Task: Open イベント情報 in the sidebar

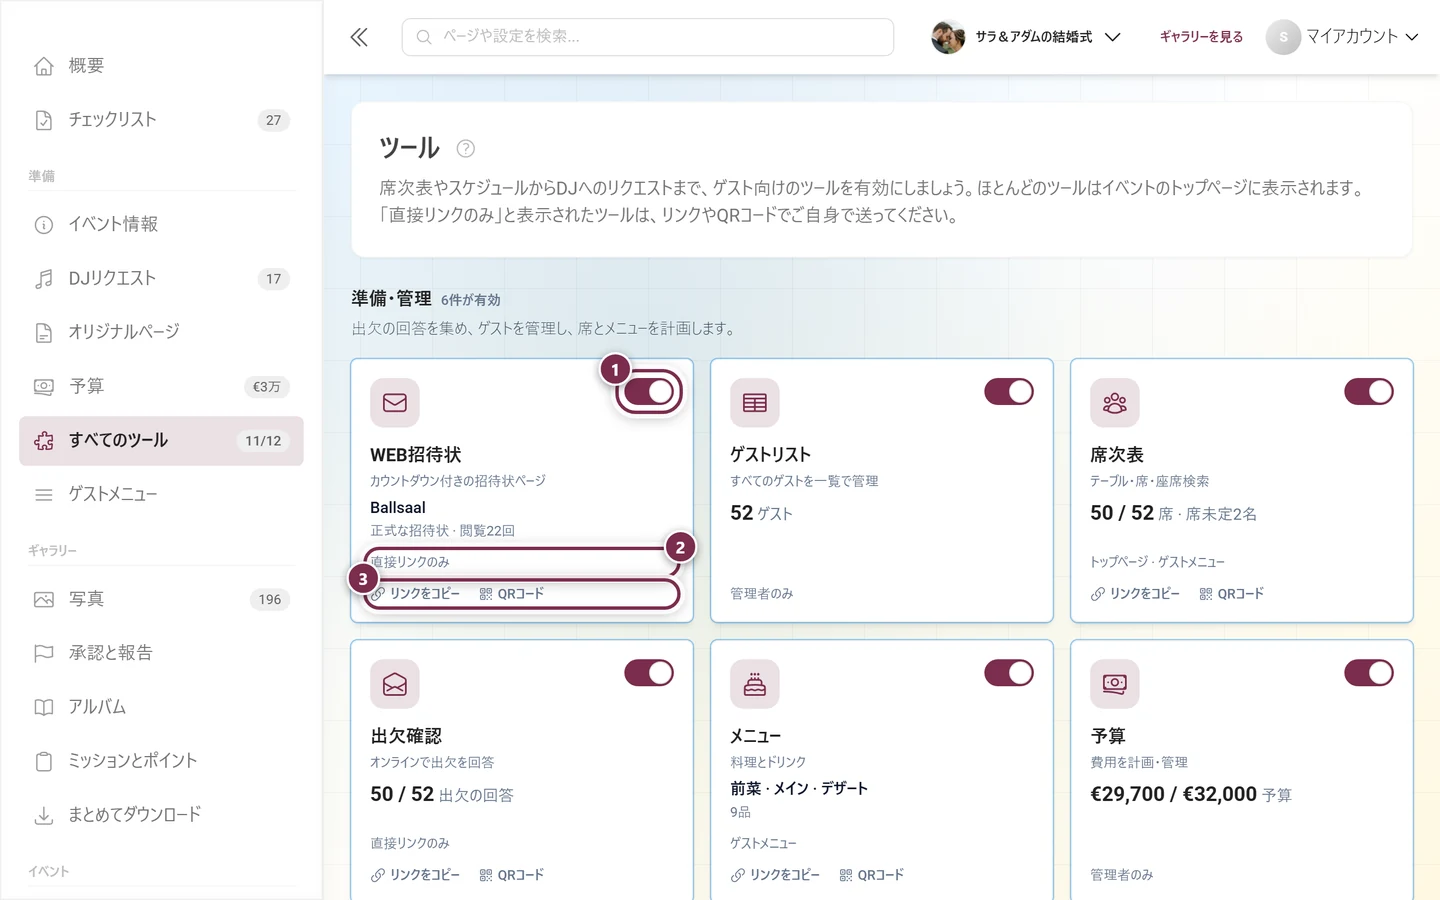Action: [x=161, y=224]
